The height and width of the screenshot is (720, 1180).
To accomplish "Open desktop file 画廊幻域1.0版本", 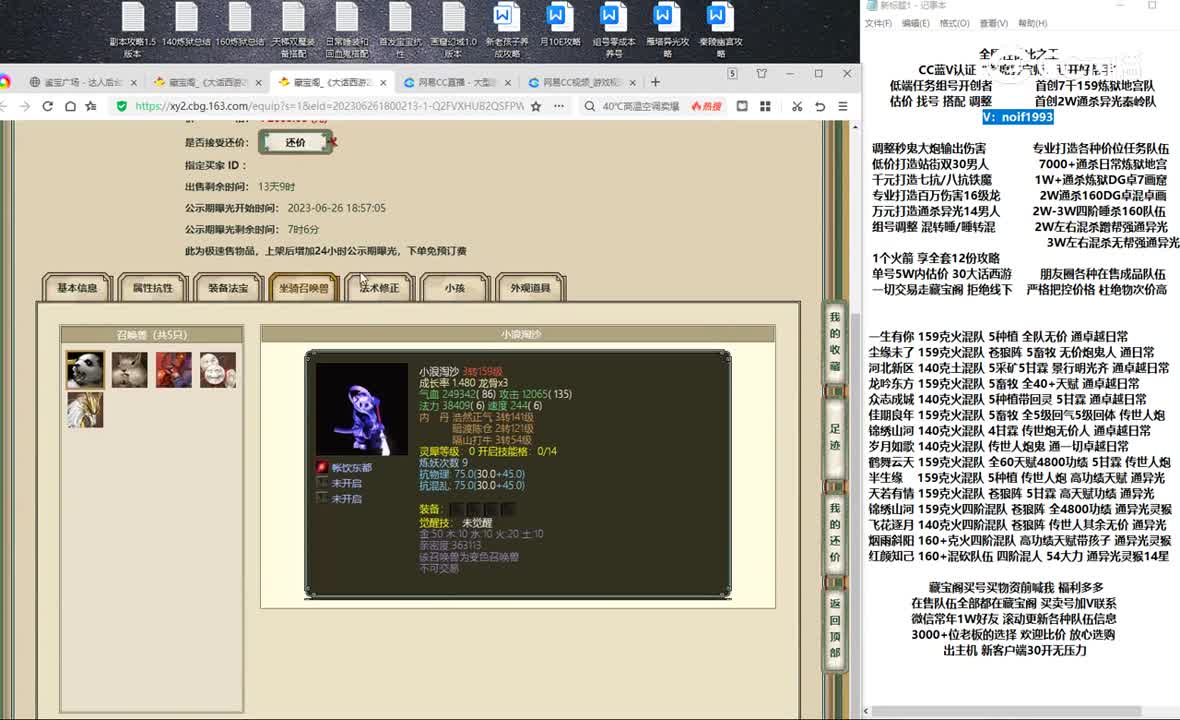I will 453,30.
